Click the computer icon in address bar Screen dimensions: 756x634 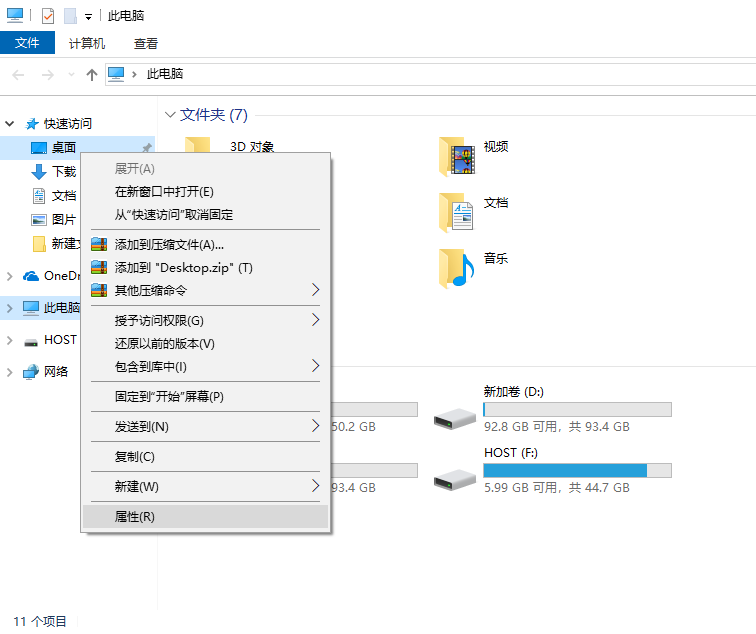(116, 74)
